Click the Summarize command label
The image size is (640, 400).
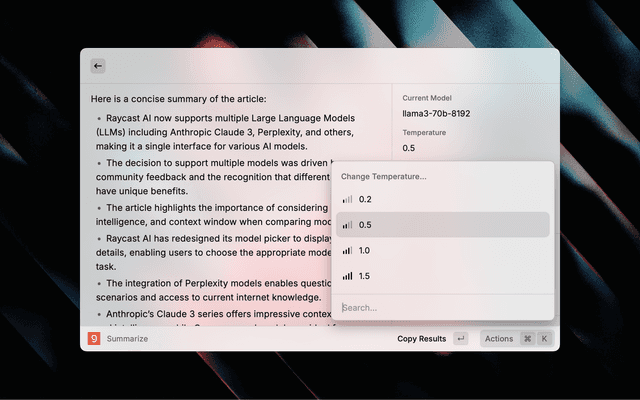[x=127, y=339]
